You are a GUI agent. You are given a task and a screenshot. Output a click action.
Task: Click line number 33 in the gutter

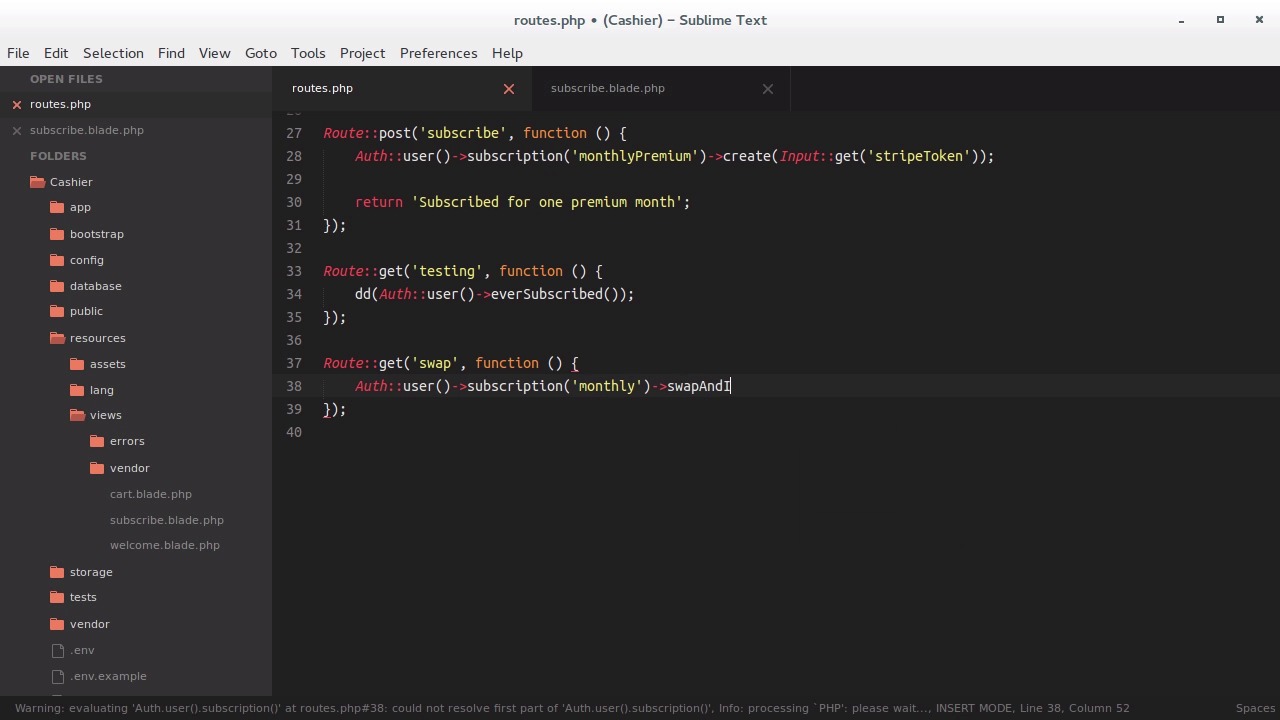click(294, 271)
